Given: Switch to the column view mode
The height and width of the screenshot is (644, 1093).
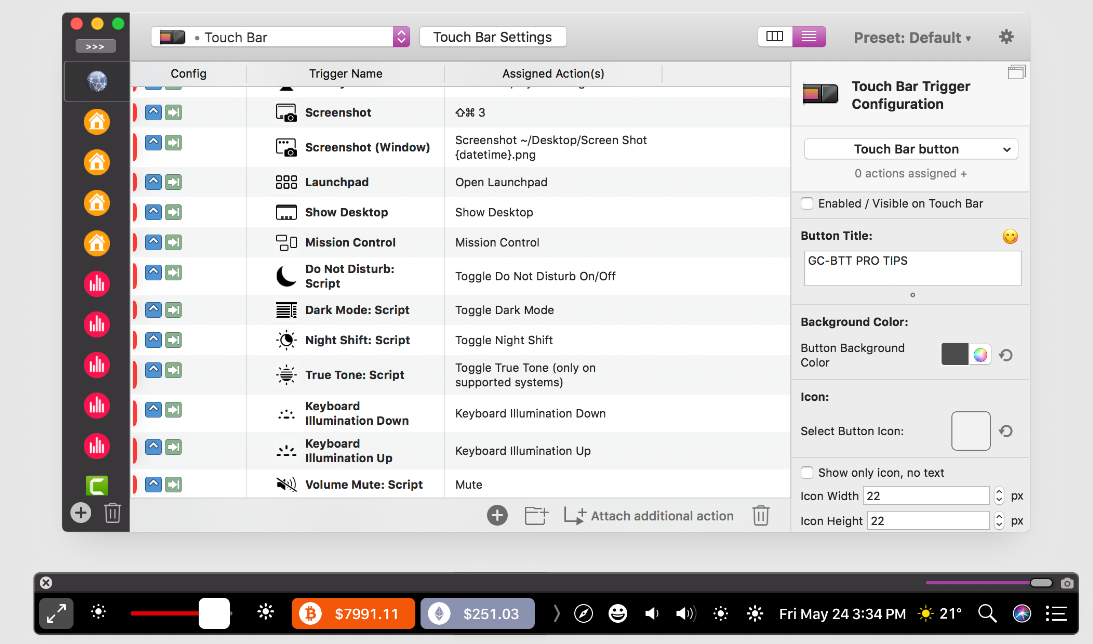Looking at the screenshot, I should (774, 36).
